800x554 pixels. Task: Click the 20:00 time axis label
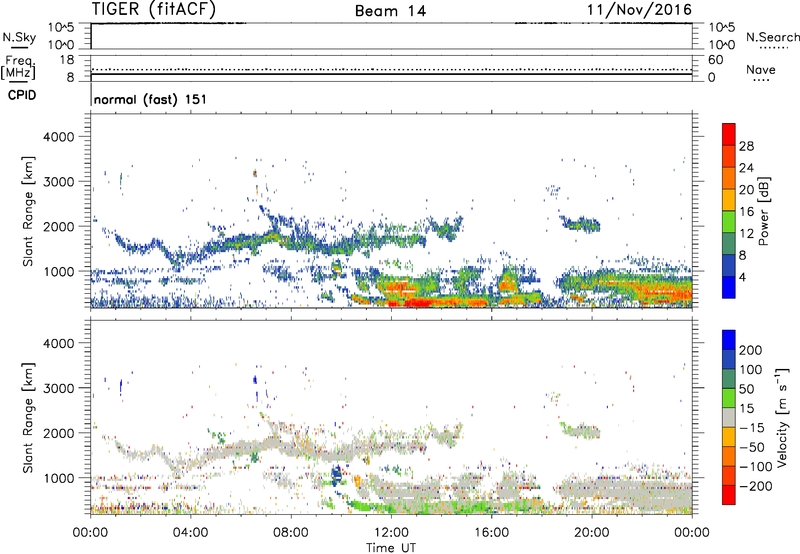(x=592, y=533)
